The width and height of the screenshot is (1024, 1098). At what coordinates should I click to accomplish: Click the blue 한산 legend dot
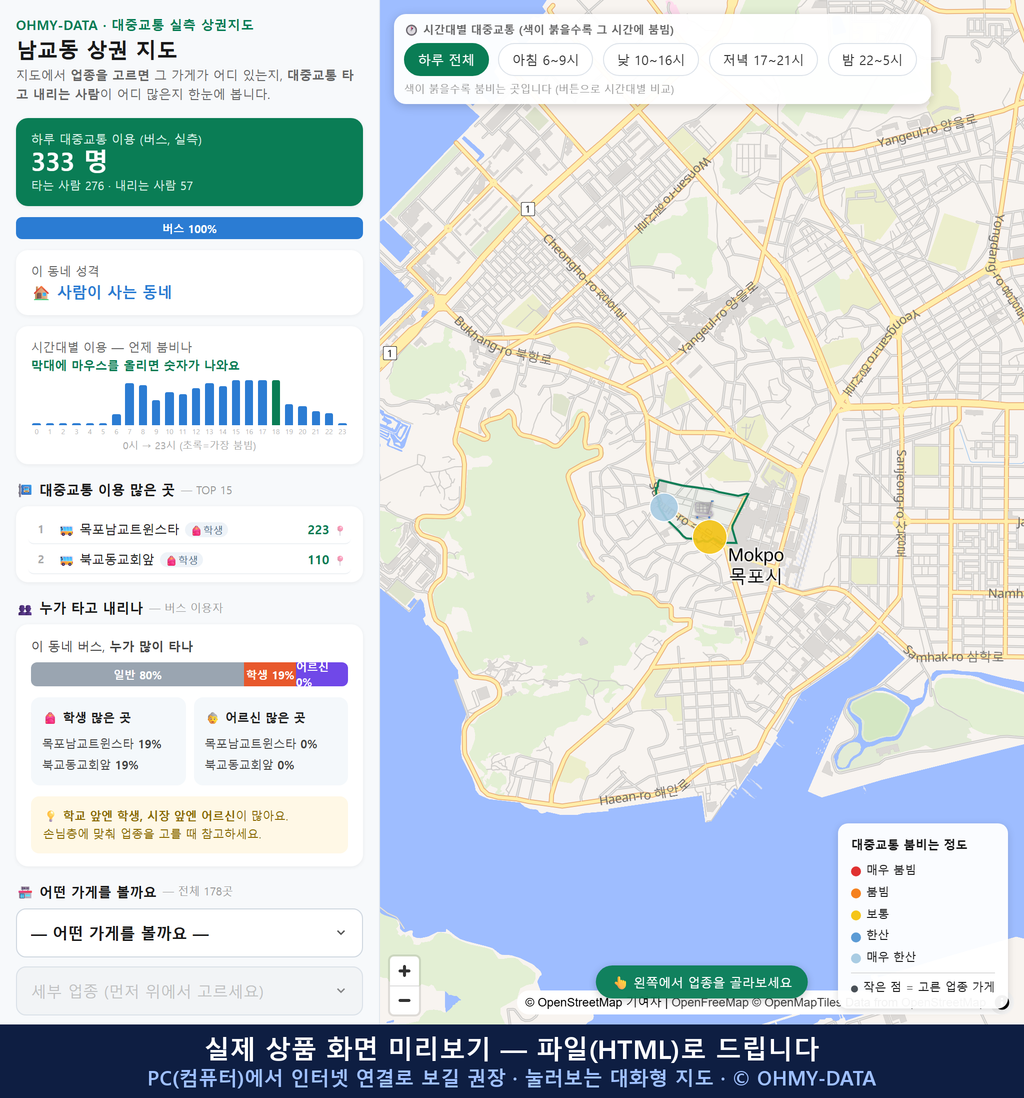tap(855, 936)
